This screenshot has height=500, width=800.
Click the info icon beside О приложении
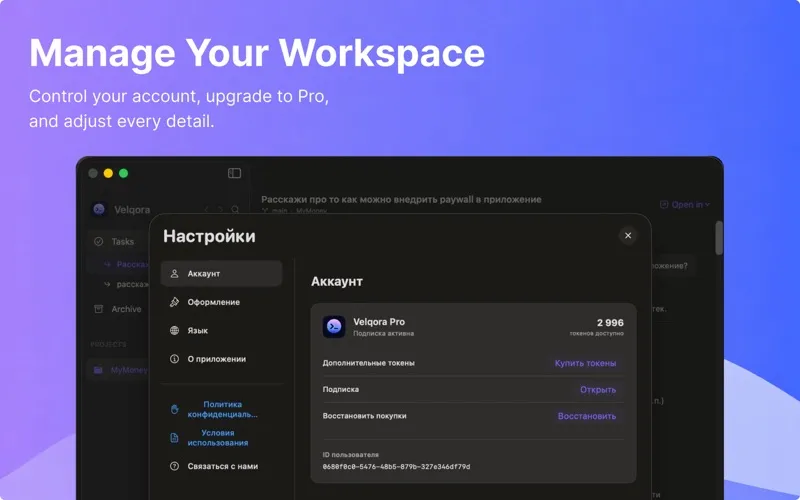(x=174, y=359)
